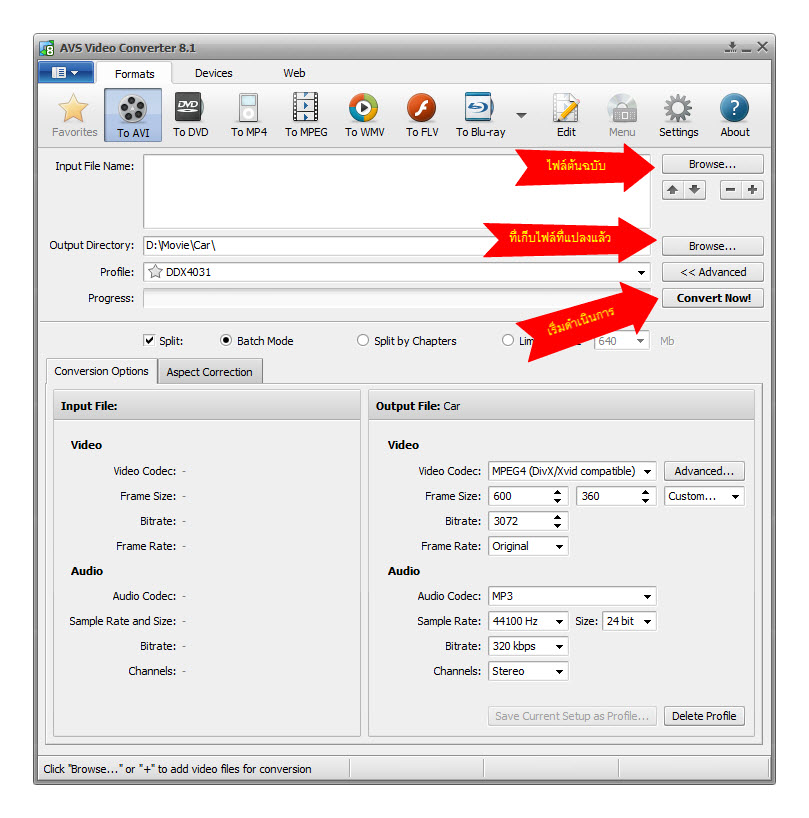Image resolution: width=809 pixels, height=818 pixels.
Task: Switch to the Web tab
Action: 294,73
